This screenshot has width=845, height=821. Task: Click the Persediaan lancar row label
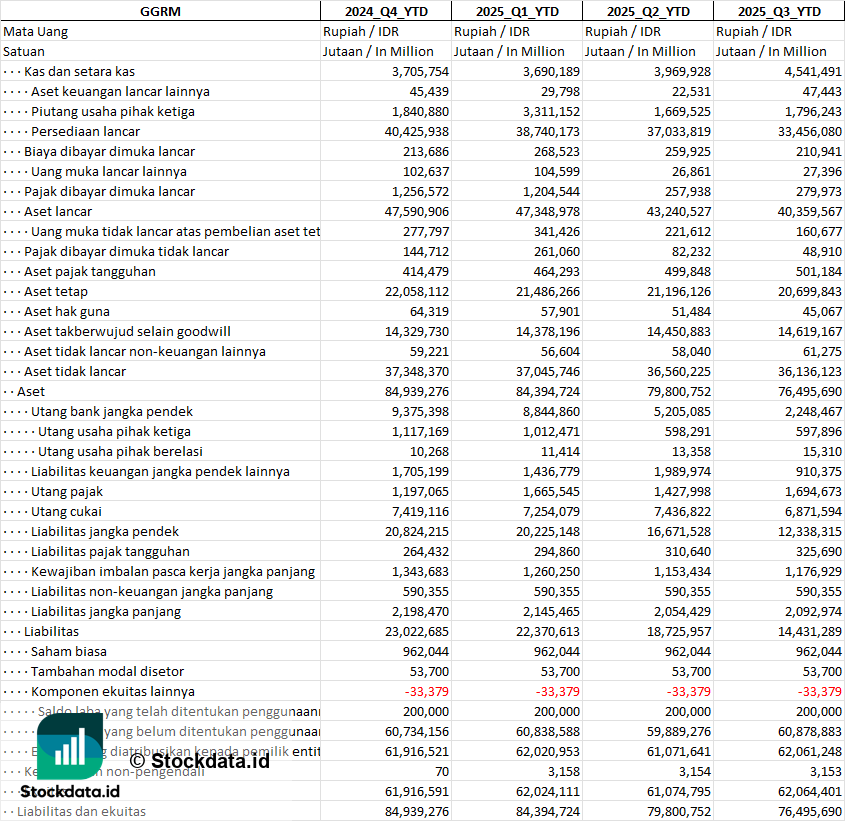85,131
